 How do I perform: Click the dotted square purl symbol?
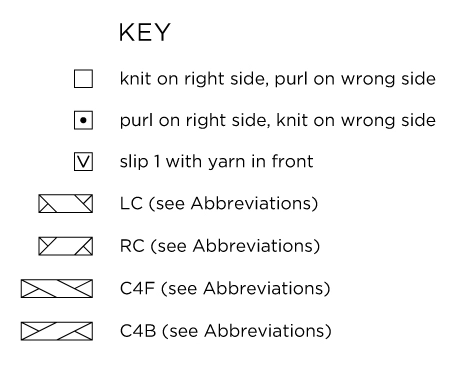tap(83, 120)
